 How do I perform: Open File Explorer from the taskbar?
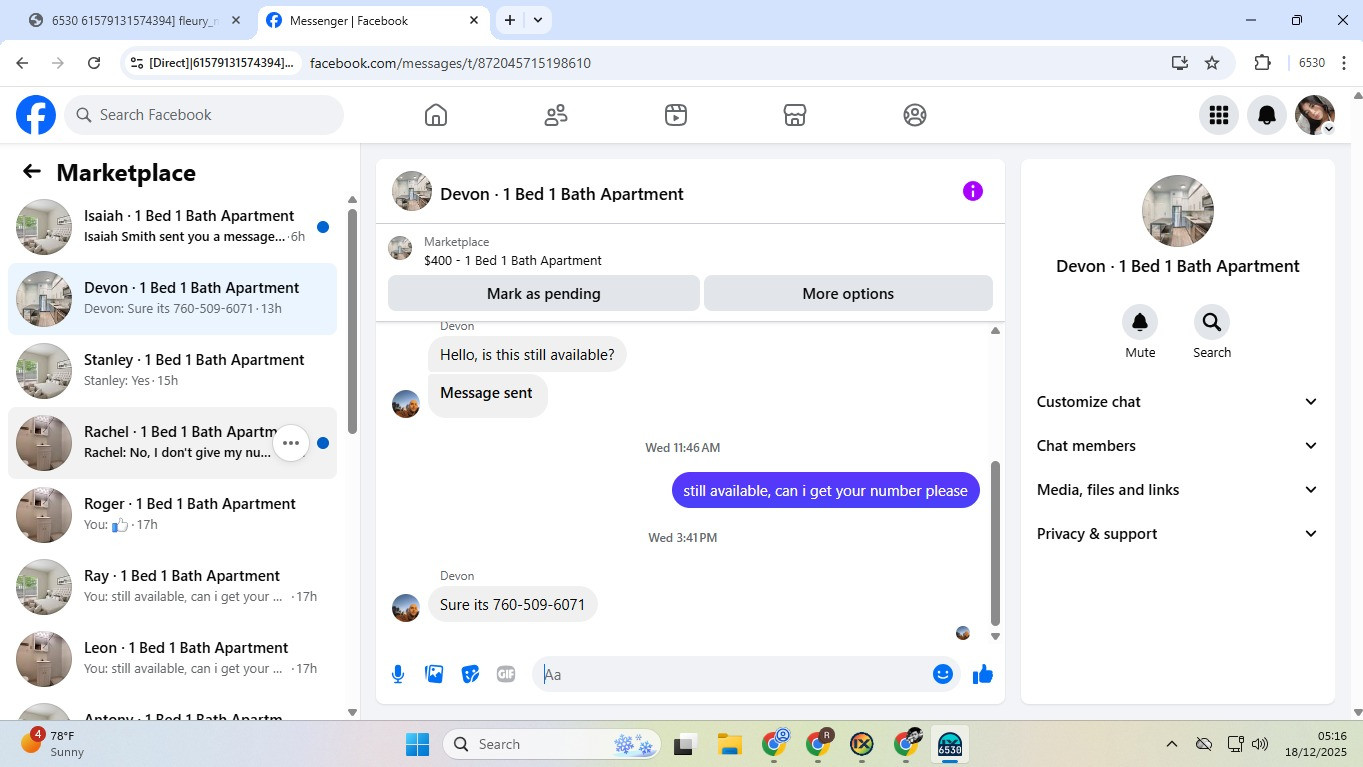tap(729, 744)
